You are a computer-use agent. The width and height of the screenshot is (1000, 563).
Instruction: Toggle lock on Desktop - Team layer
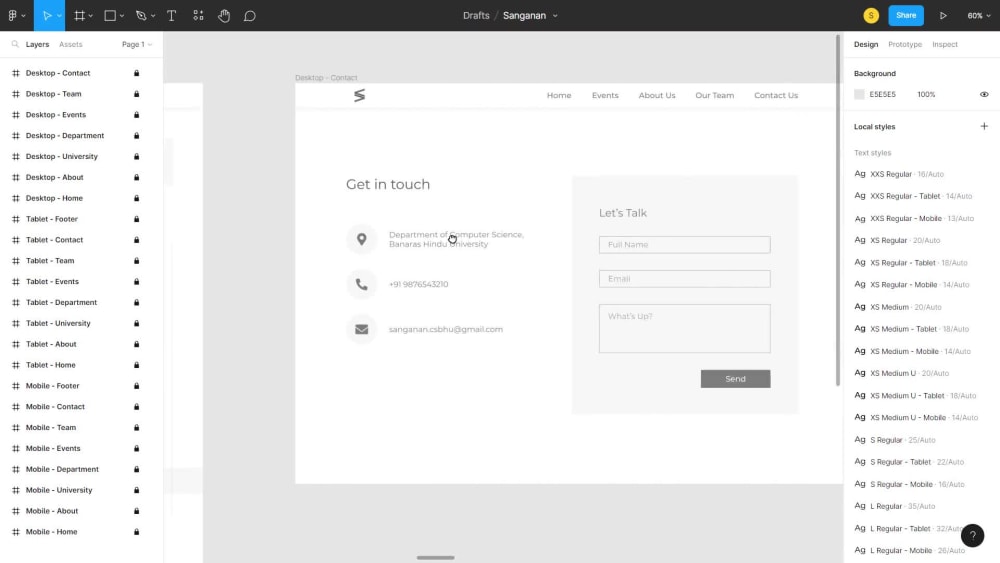click(136, 94)
